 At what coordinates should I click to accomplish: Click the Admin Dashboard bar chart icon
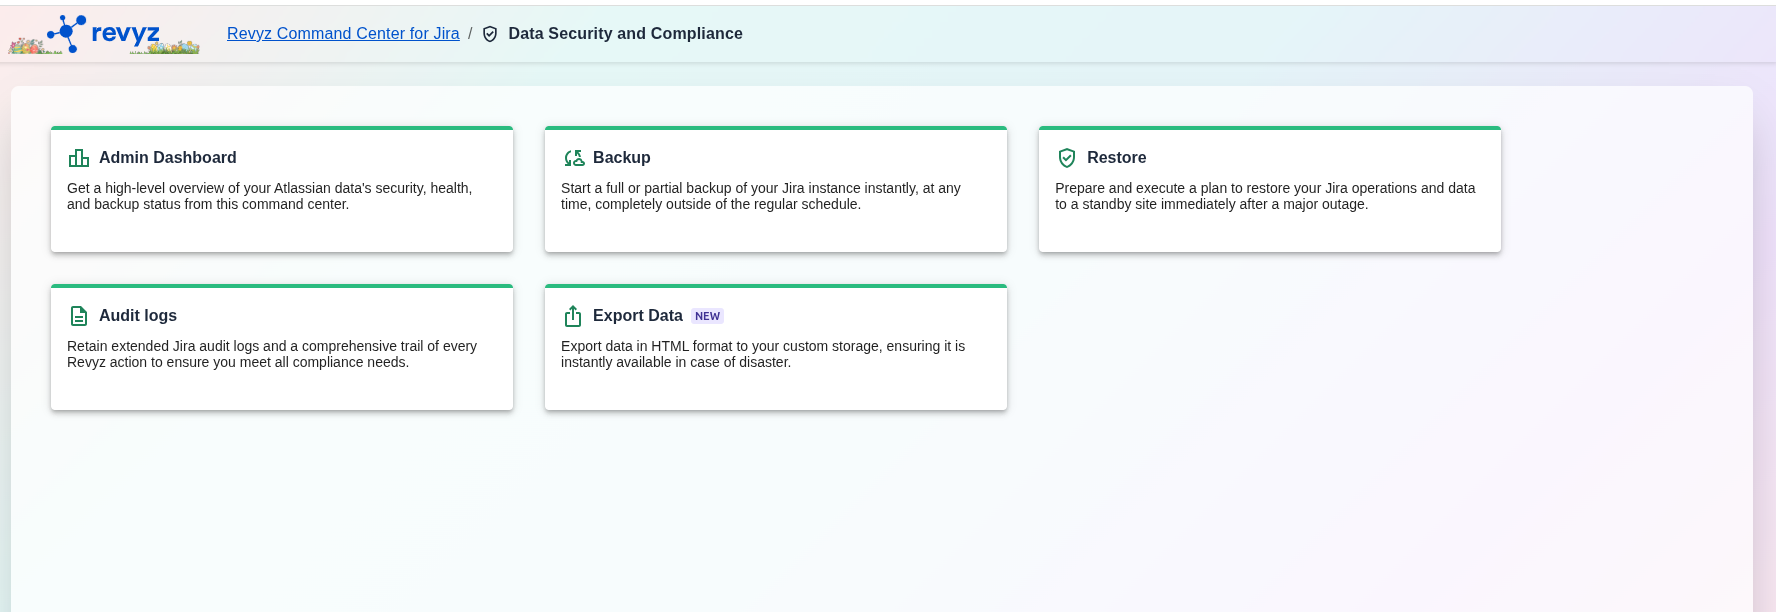(78, 158)
